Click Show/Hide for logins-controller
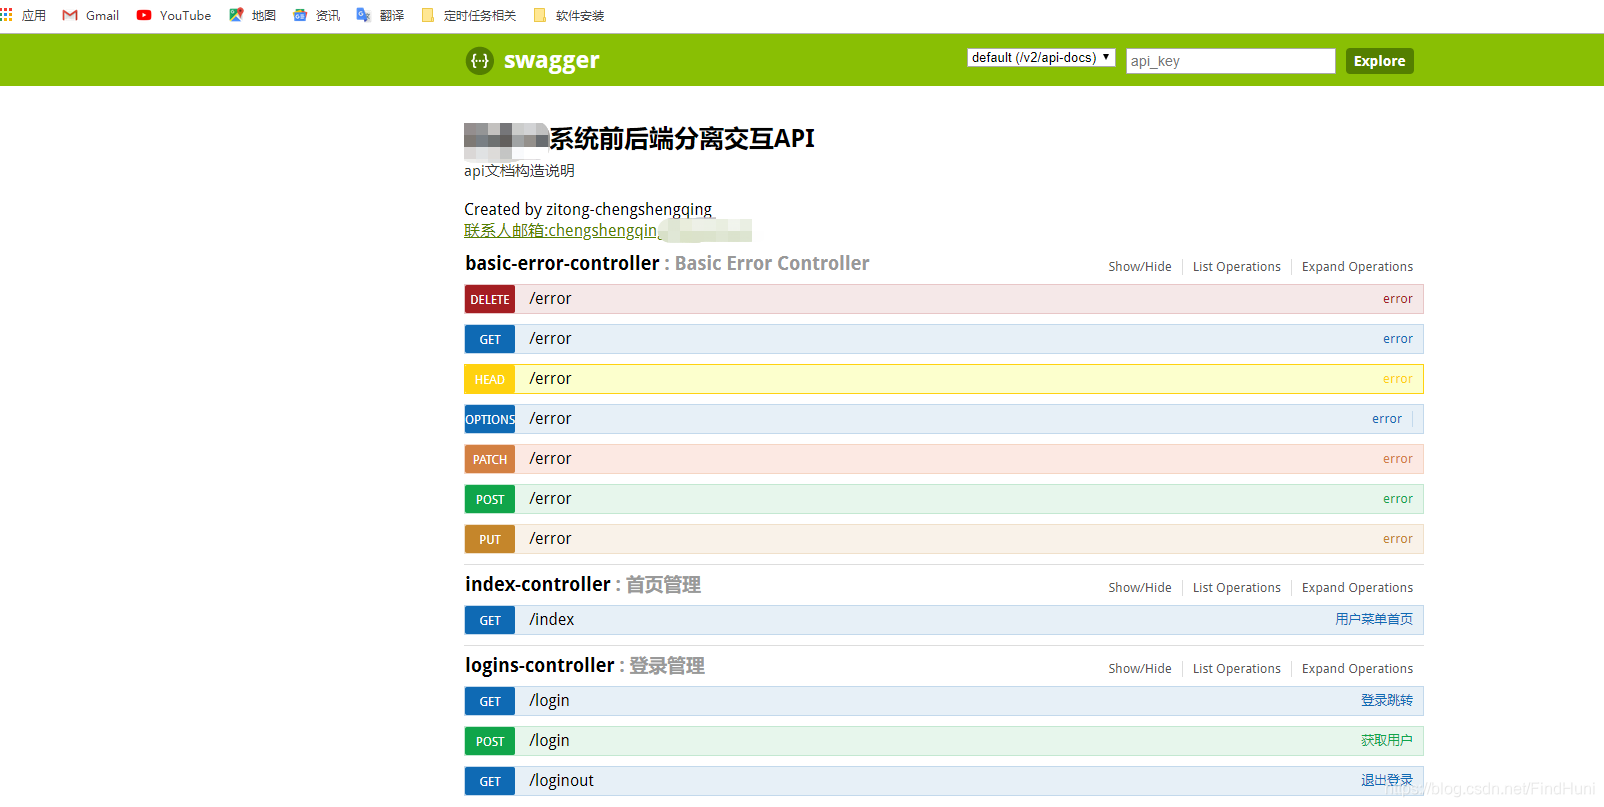Screen dimensions: 1604x807 pos(1140,669)
